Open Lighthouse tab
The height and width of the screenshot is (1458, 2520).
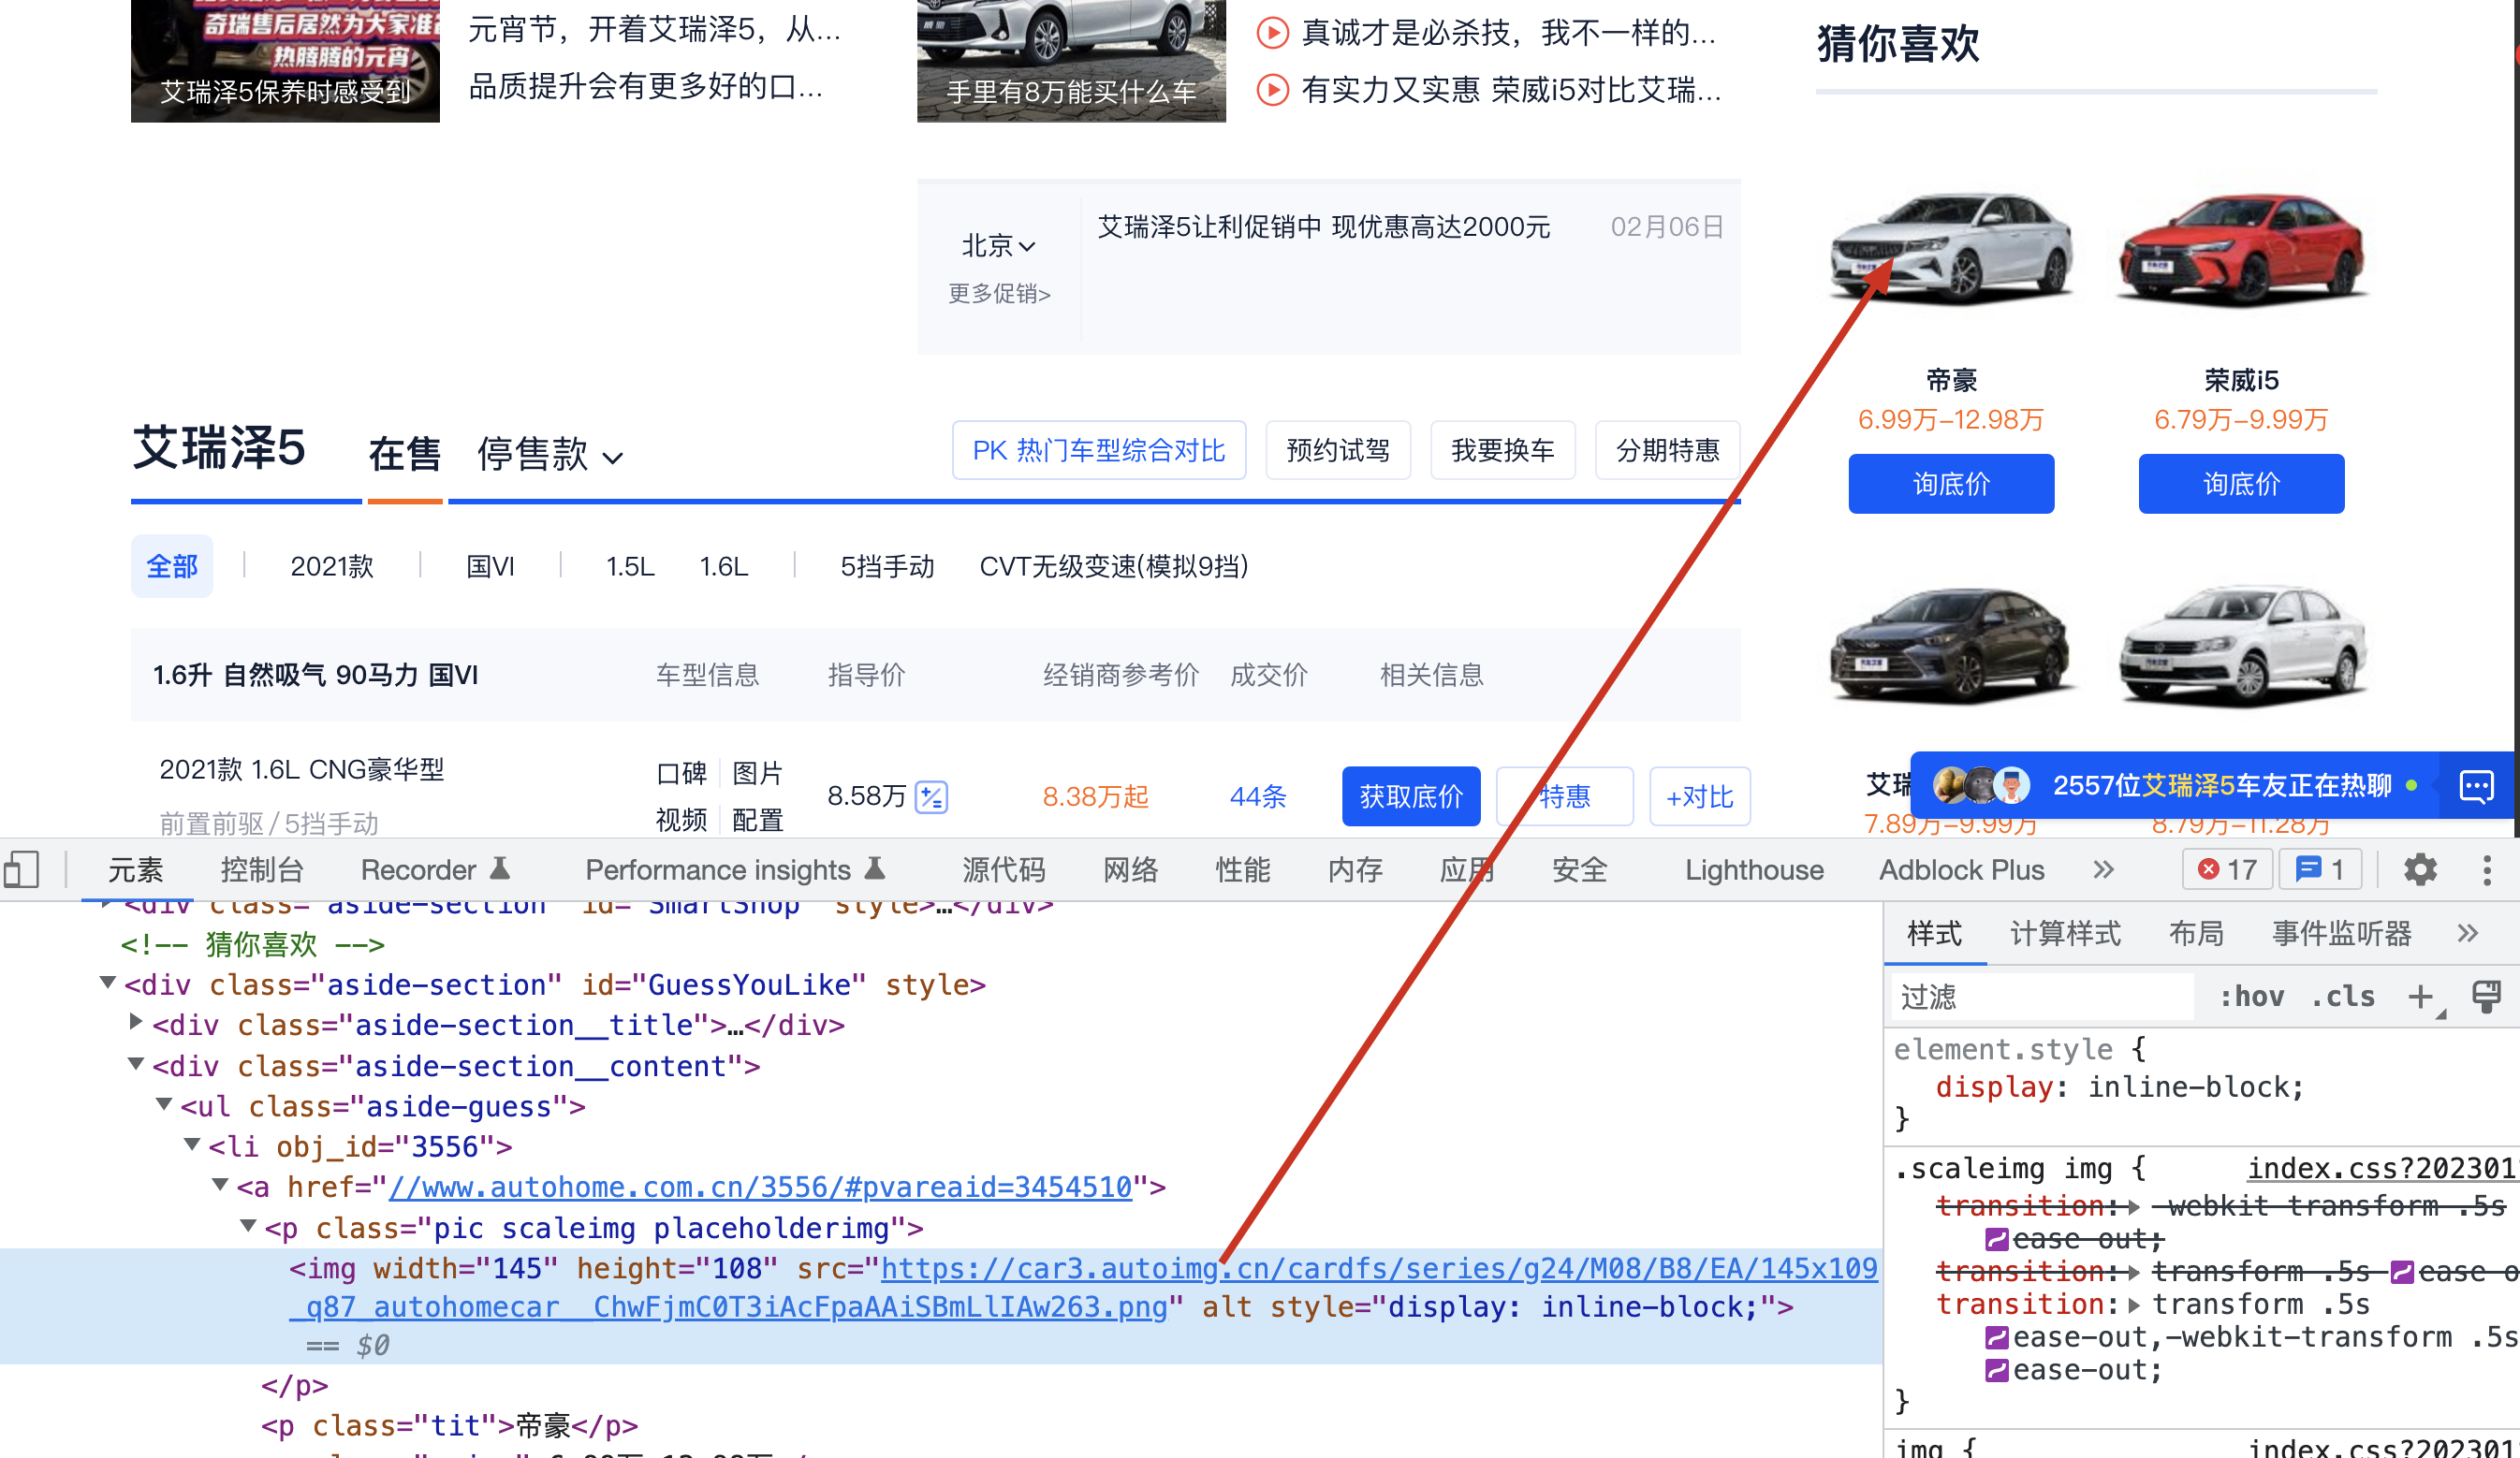[x=1754, y=869]
